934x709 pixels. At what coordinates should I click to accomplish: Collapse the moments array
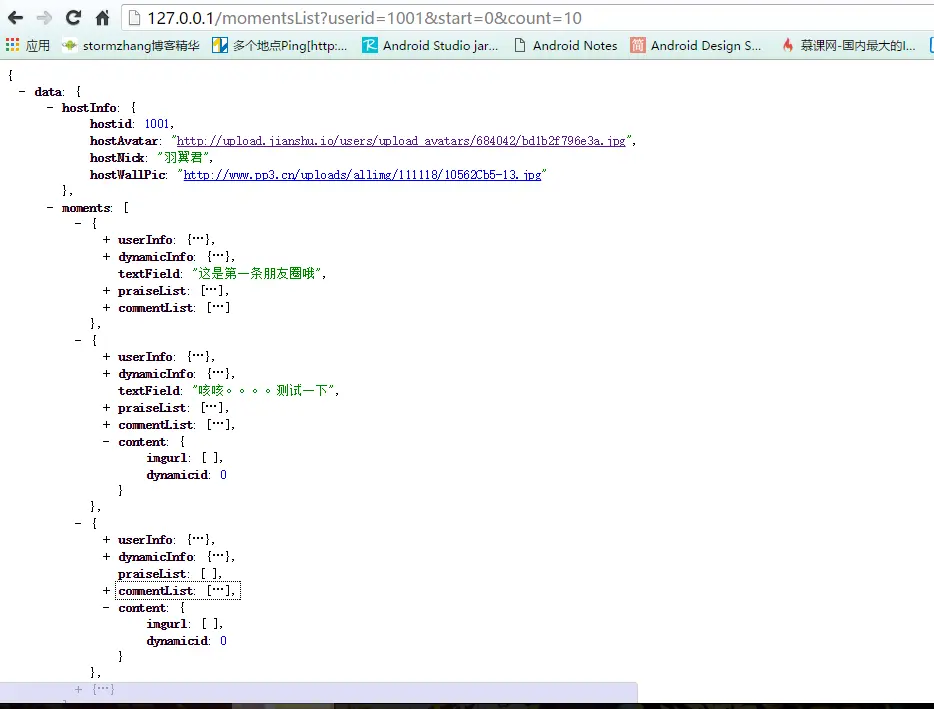click(x=50, y=207)
